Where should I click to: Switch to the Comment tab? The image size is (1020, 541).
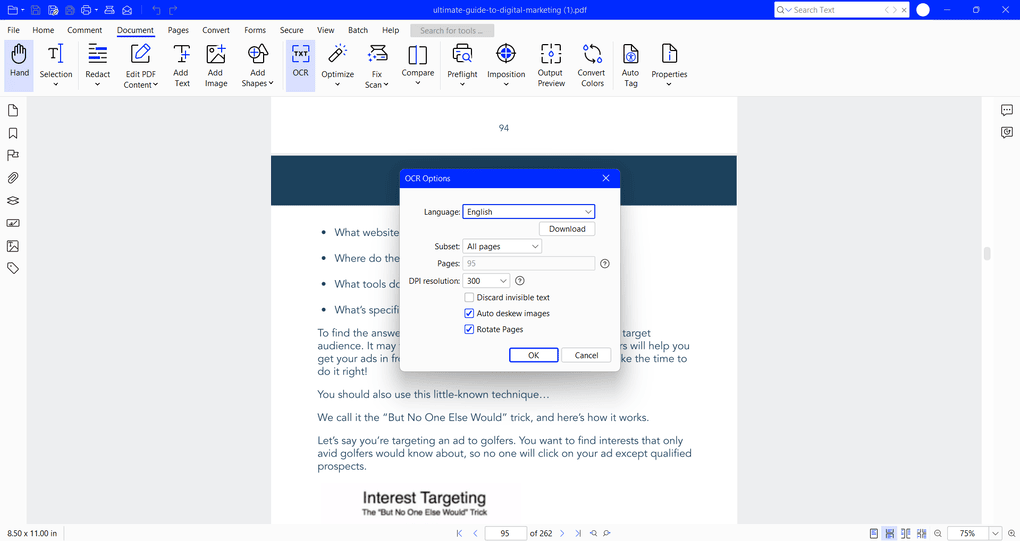coord(85,30)
